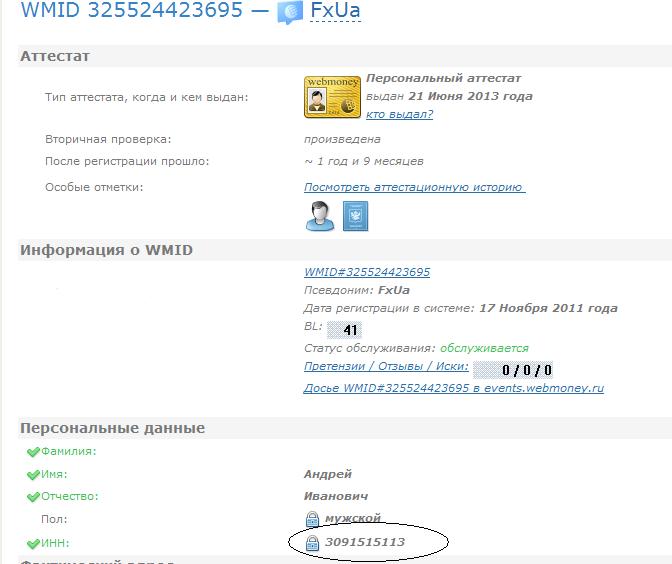Click the blue passport document icon
Viewport: 672px width, 564px height.
(356, 215)
